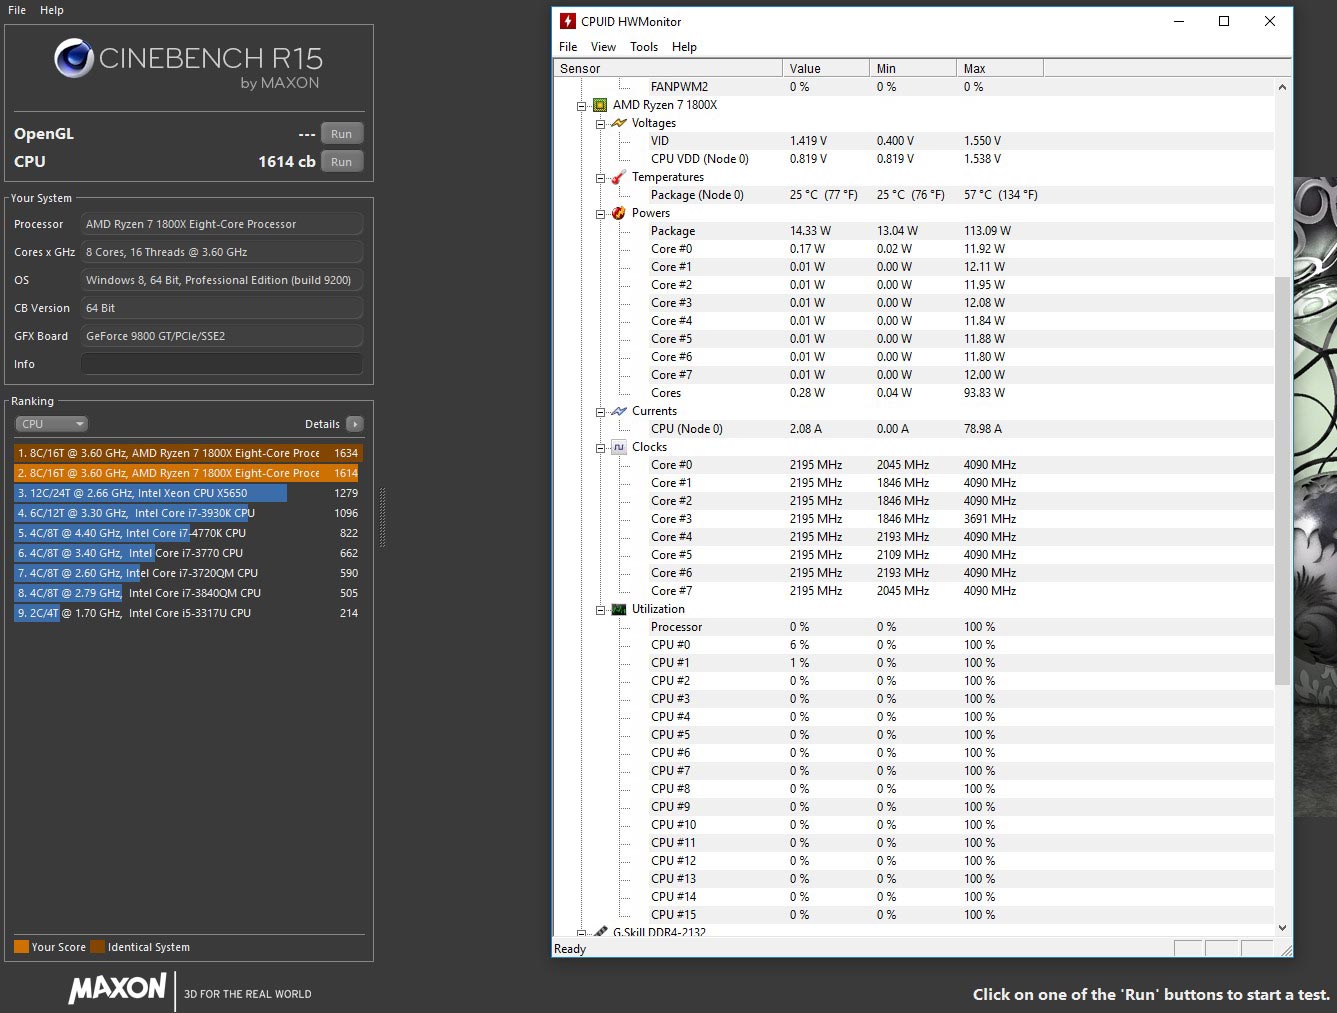Click the Processor field in Your System
This screenshot has height=1013, width=1337.
point(222,224)
